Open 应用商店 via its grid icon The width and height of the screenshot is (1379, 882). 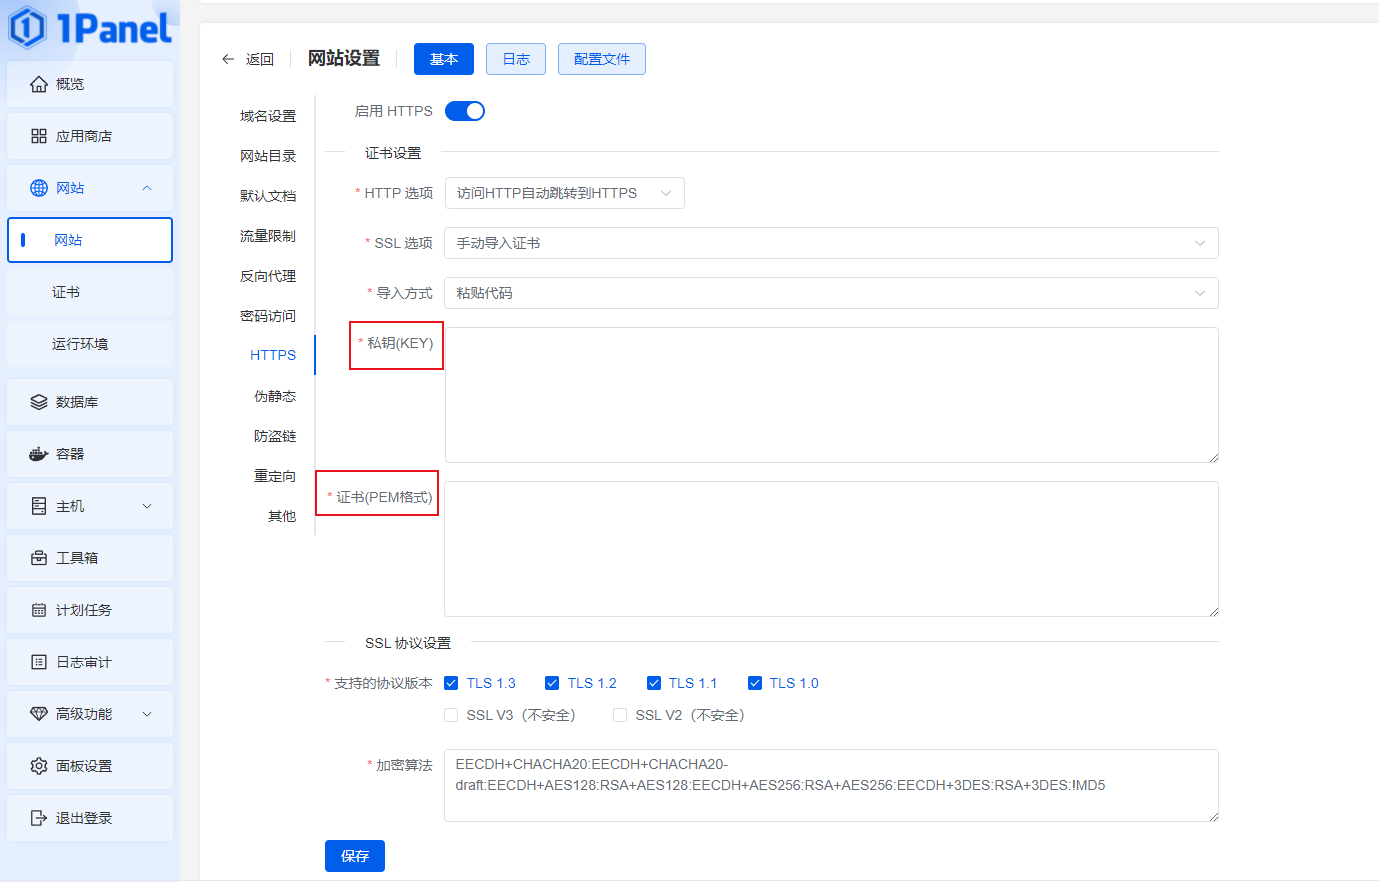coord(39,136)
